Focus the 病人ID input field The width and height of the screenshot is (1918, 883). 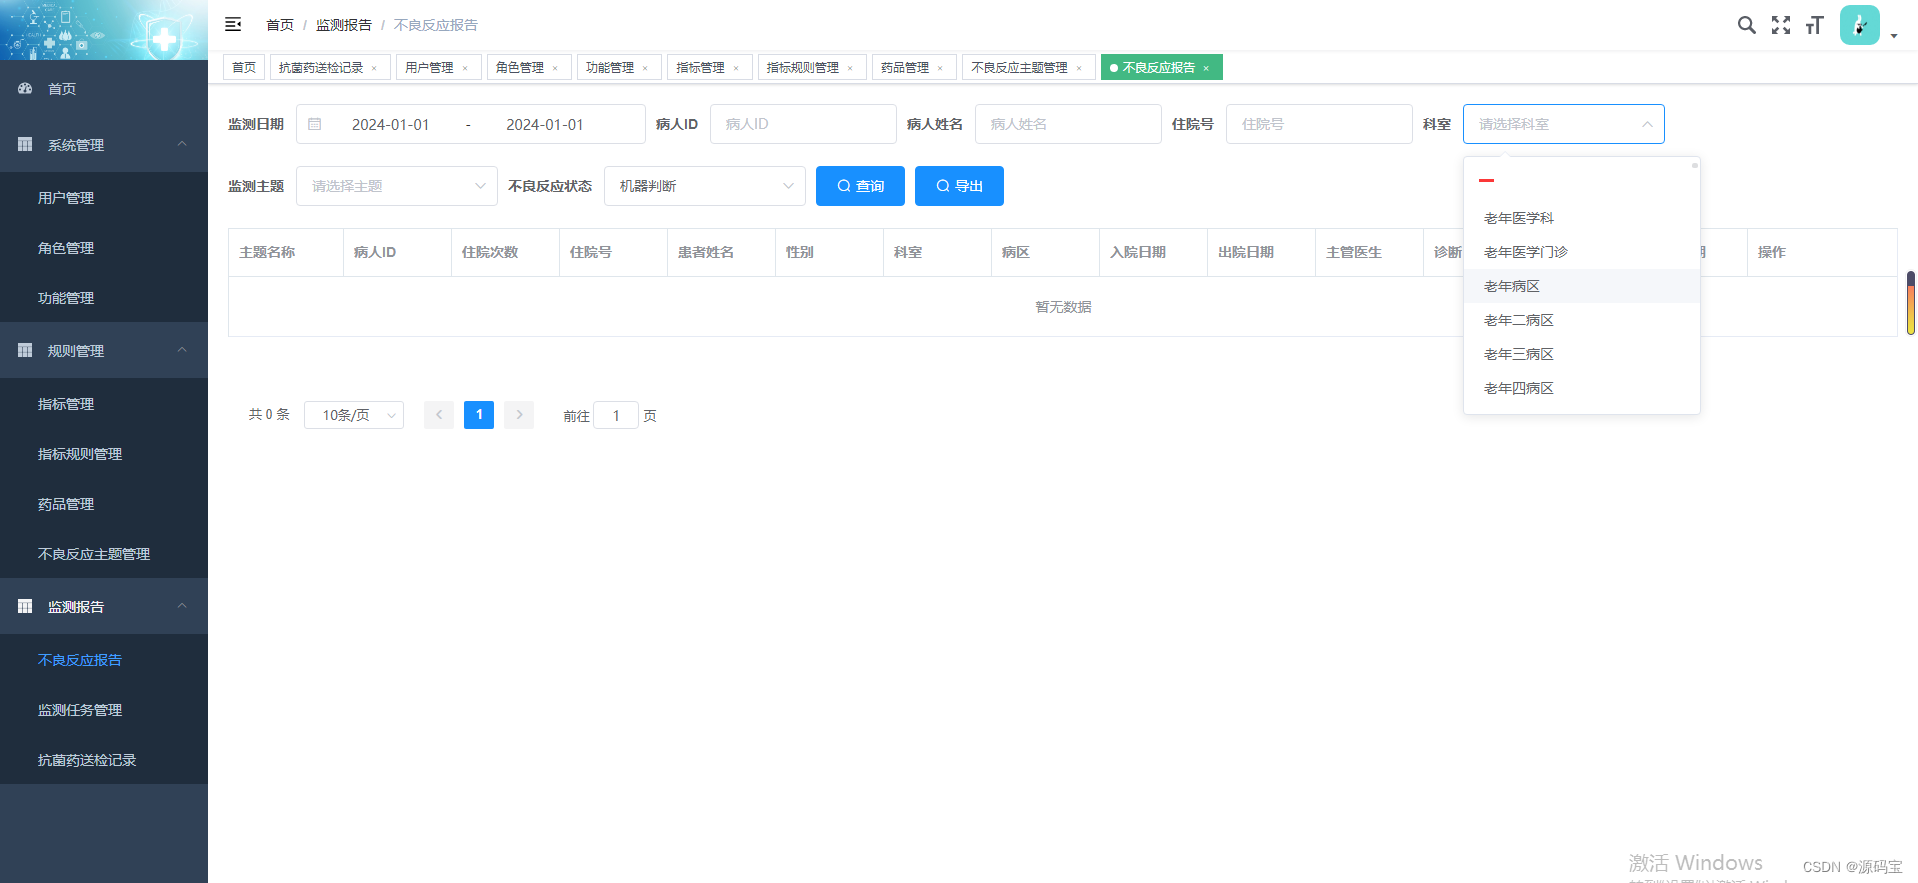click(803, 124)
